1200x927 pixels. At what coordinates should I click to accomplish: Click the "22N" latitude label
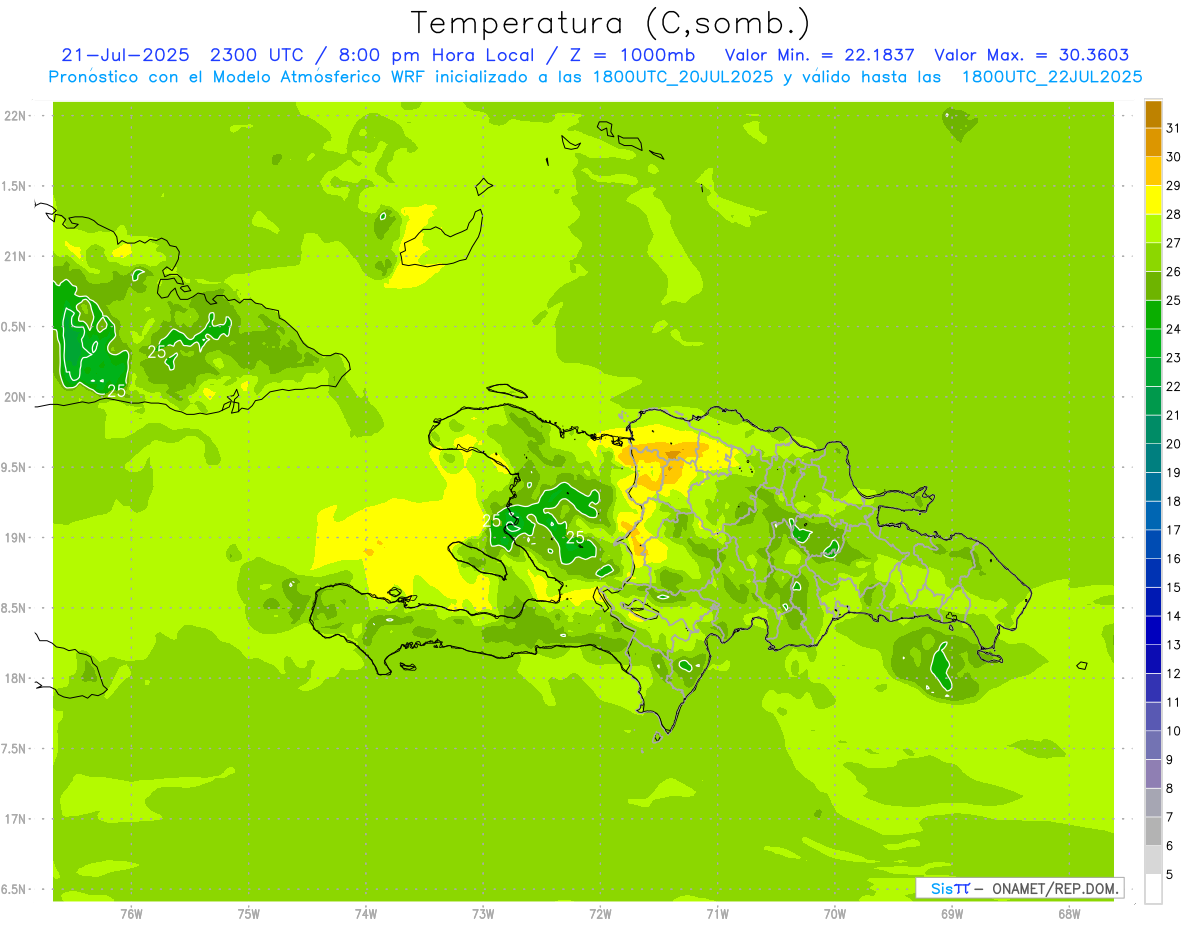pos(16,116)
